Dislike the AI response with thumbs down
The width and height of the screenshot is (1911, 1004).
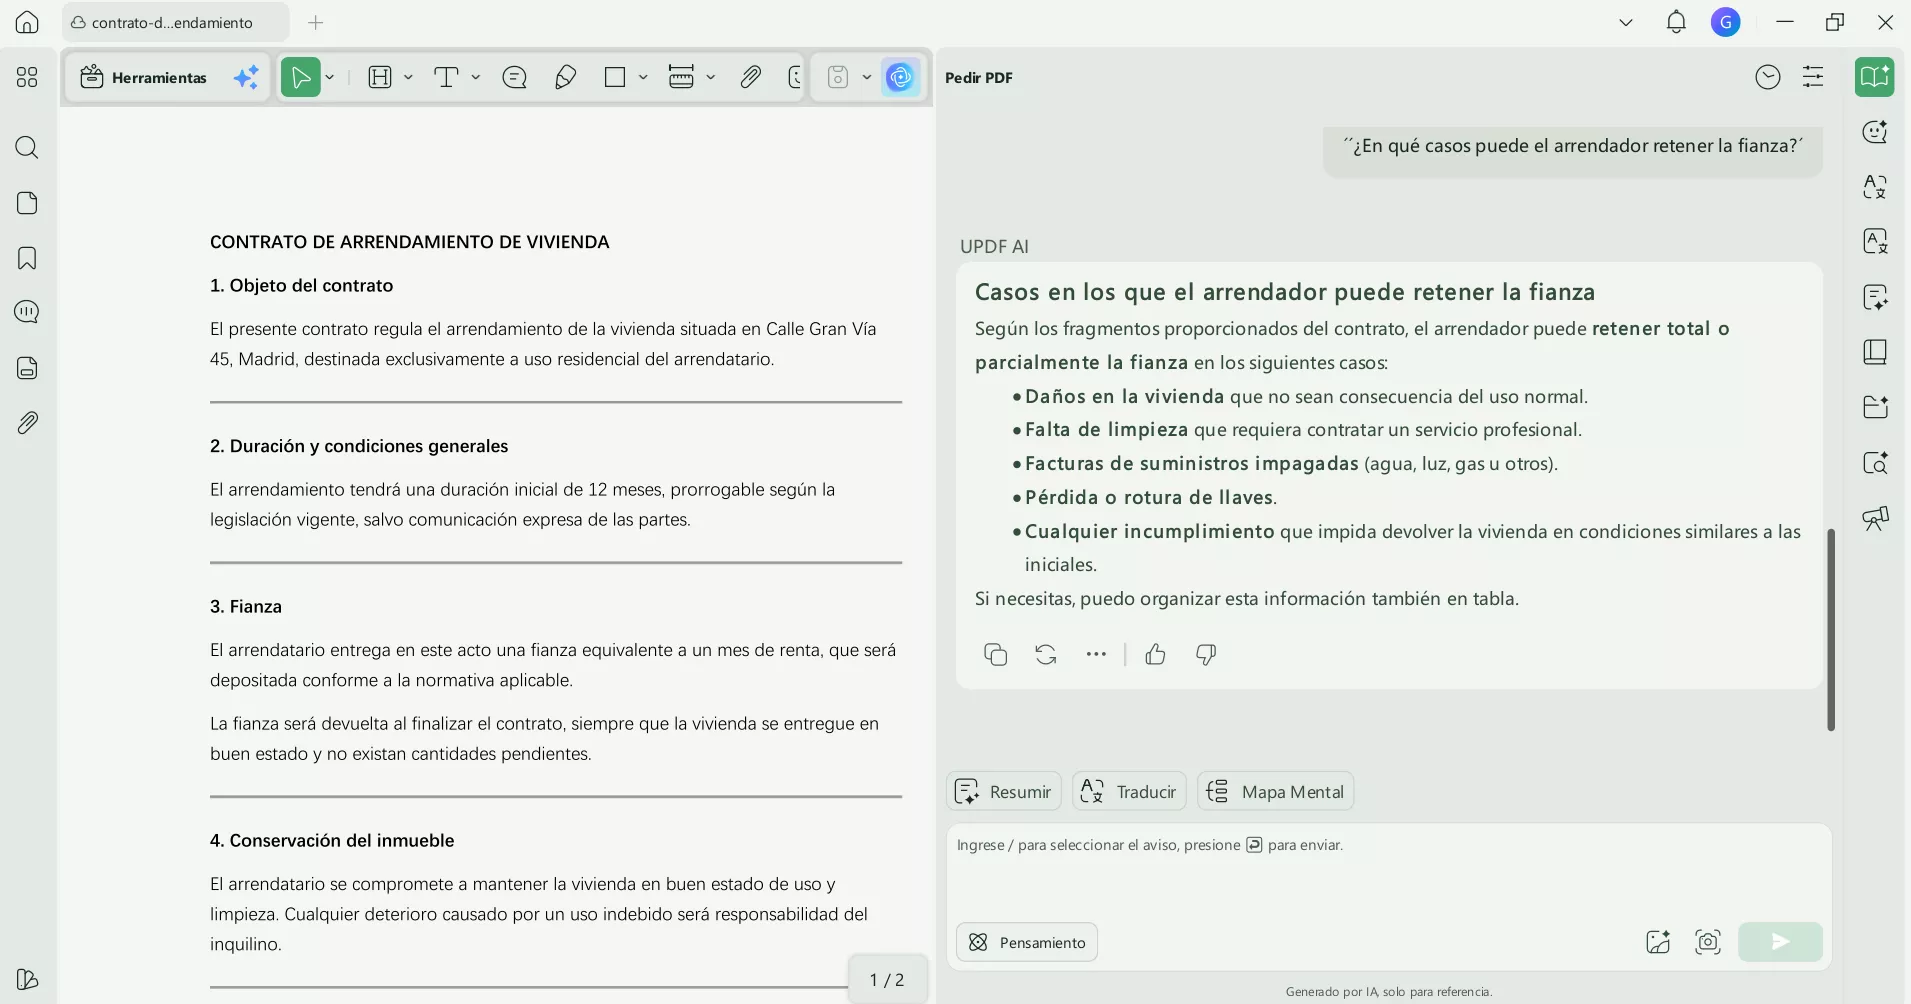tap(1206, 654)
